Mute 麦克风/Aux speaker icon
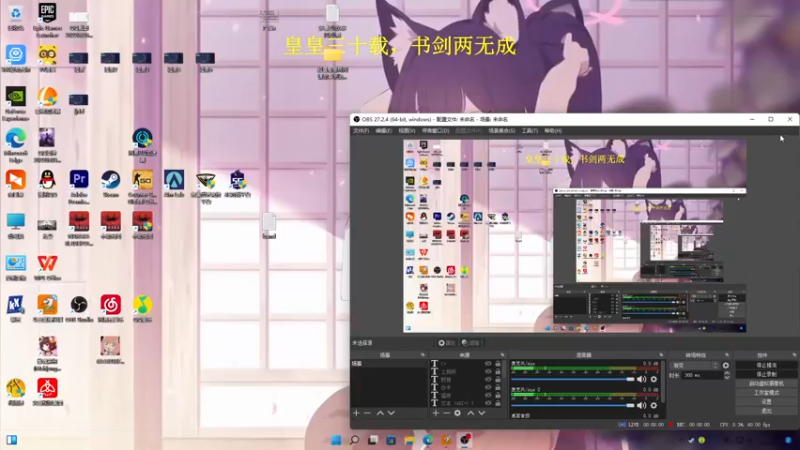 (x=641, y=379)
